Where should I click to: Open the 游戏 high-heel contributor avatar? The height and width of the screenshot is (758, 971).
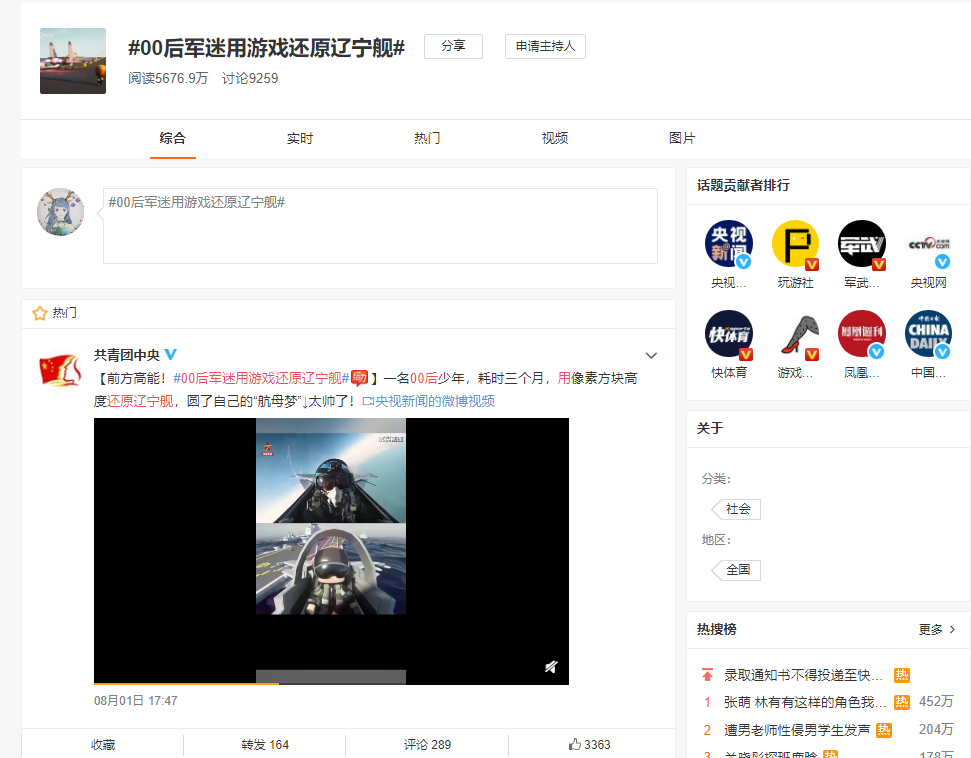[x=796, y=334]
